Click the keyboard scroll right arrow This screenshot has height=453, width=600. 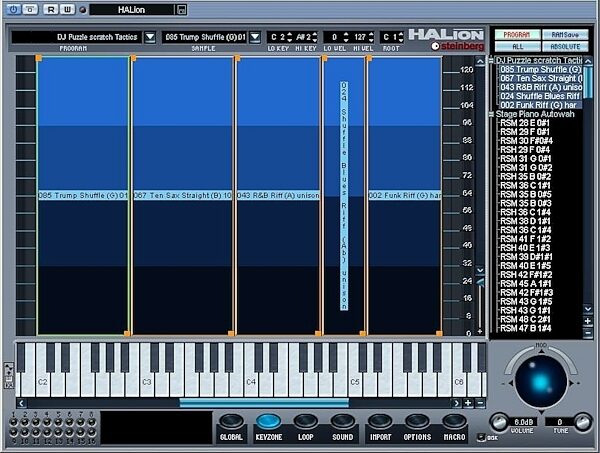[456, 403]
